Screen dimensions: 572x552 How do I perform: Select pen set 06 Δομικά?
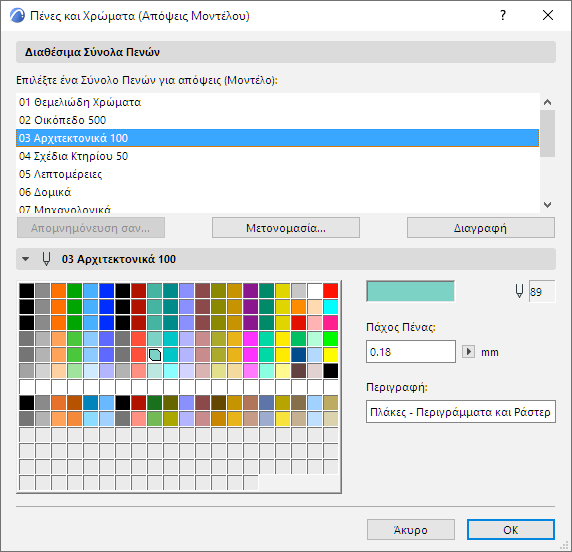(x=277, y=192)
